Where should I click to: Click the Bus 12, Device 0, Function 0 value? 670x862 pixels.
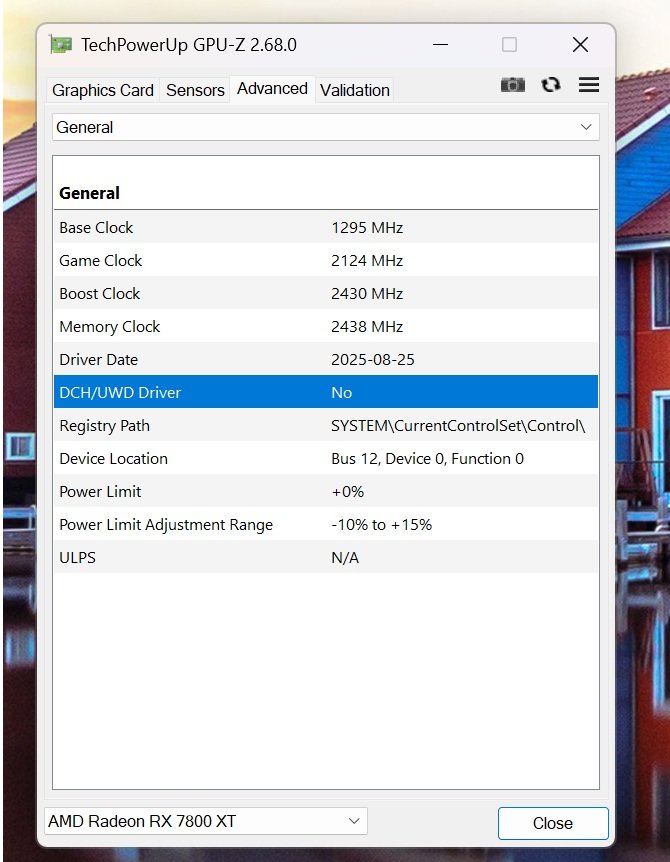point(427,458)
